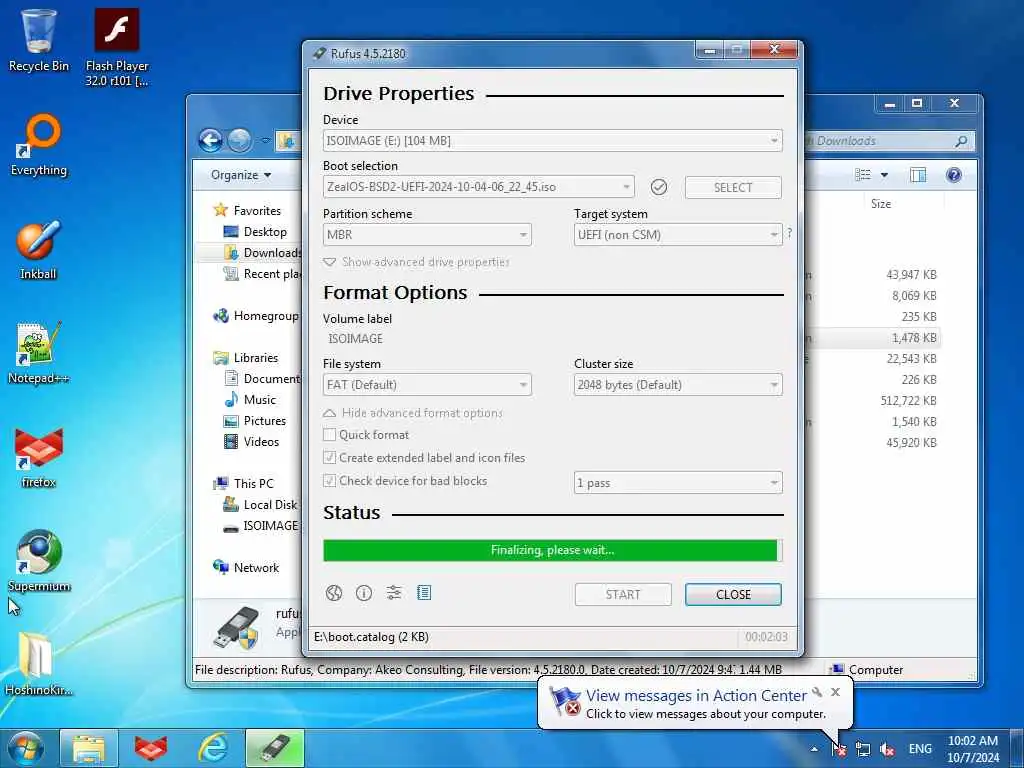Click the Action Center flag tray icon
The height and width of the screenshot is (768, 1024).
point(839,749)
